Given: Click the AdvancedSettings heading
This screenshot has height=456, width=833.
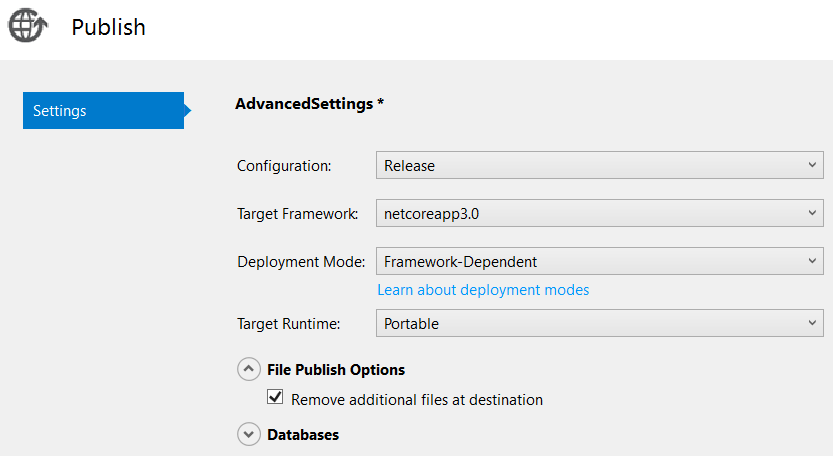Looking at the screenshot, I should click(309, 104).
